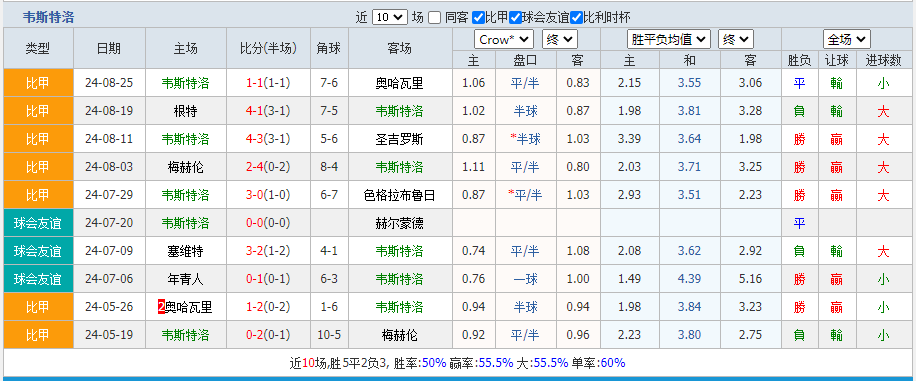Click the 0-0 score versus 赫尔蒙德
The width and height of the screenshot is (916, 381).
tap(254, 223)
